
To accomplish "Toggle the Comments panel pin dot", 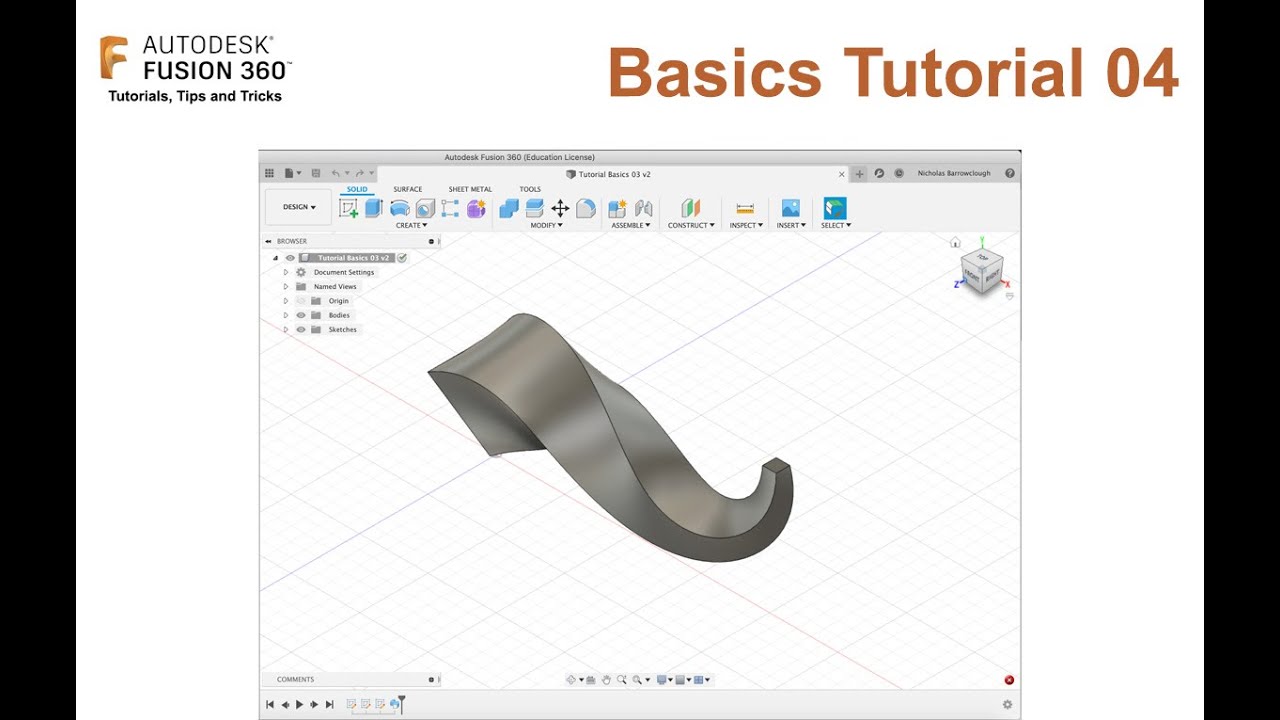I will (431, 679).
